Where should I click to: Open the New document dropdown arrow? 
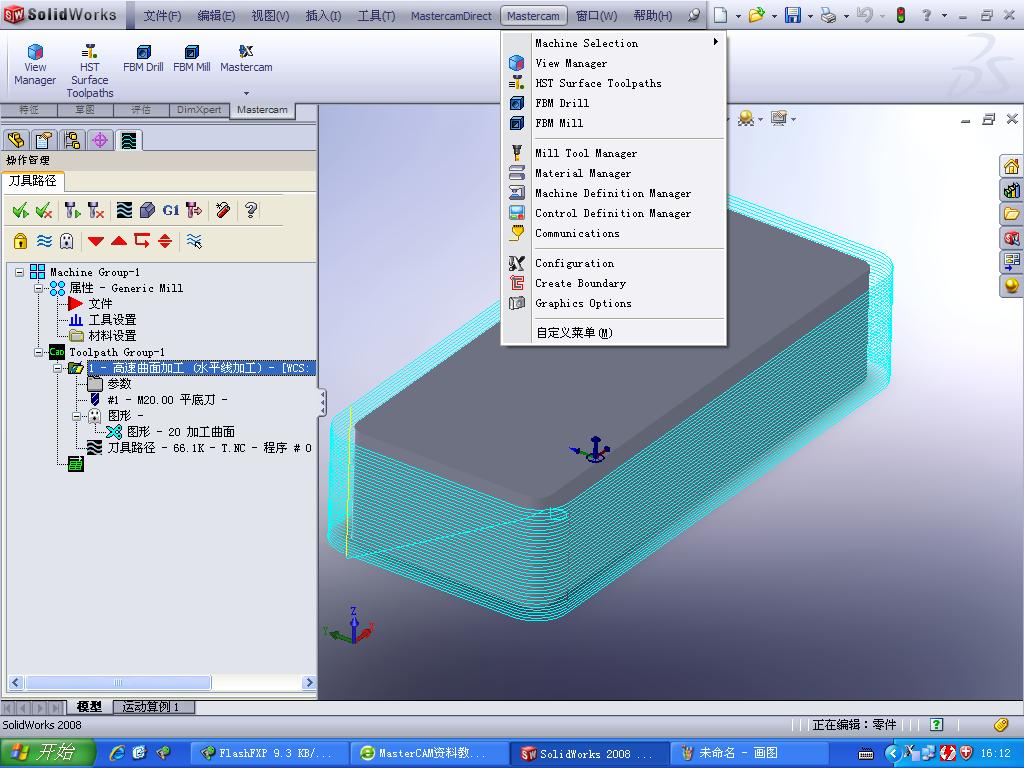(738, 16)
